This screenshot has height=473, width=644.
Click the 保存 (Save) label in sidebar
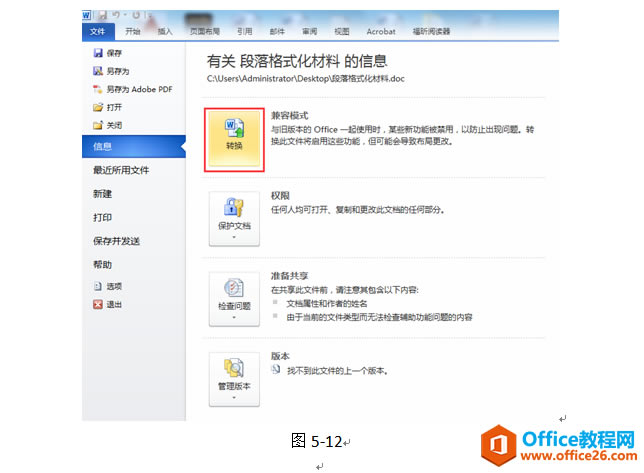[114, 53]
